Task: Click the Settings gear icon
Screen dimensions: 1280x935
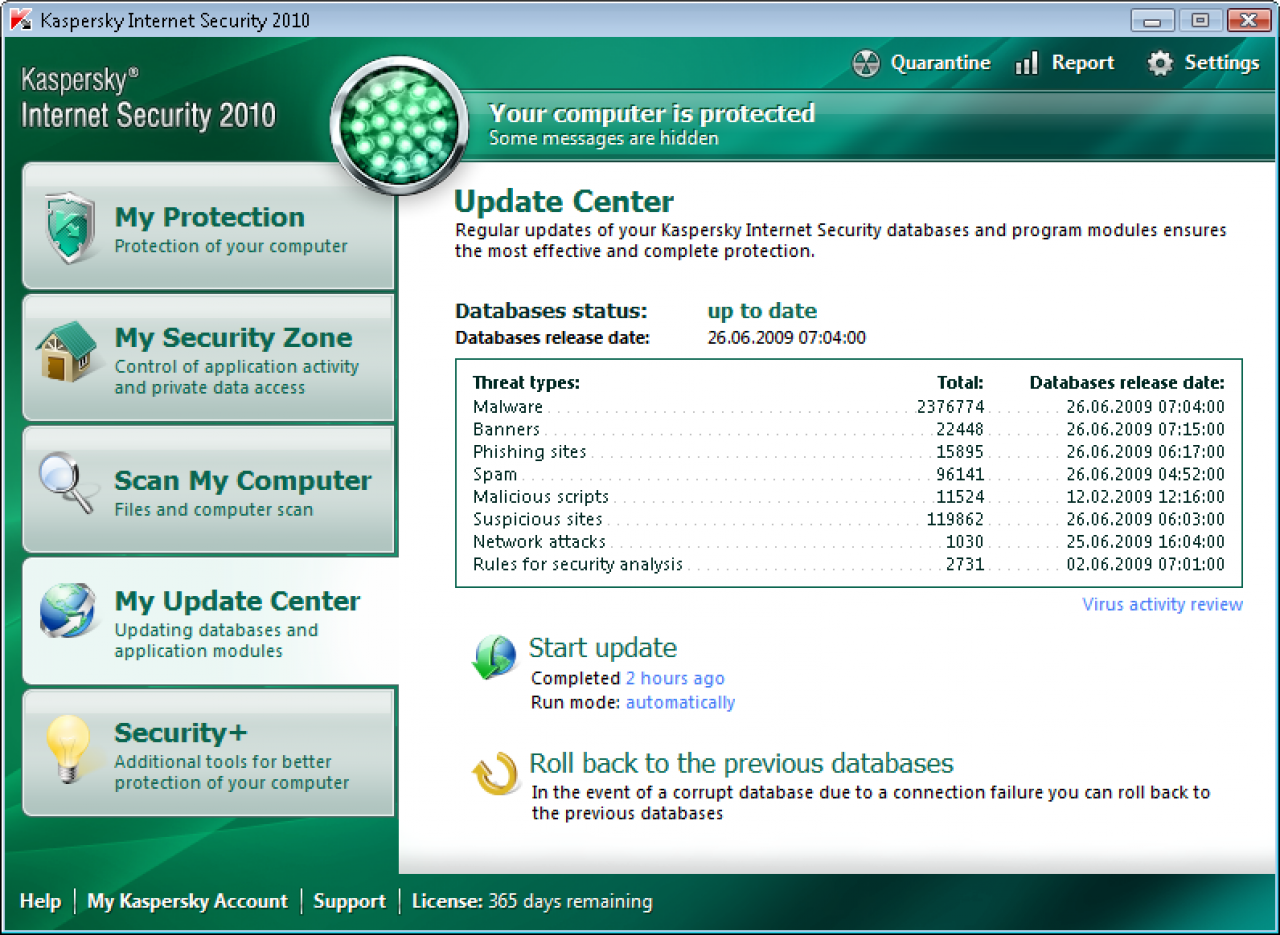Action: (1159, 64)
